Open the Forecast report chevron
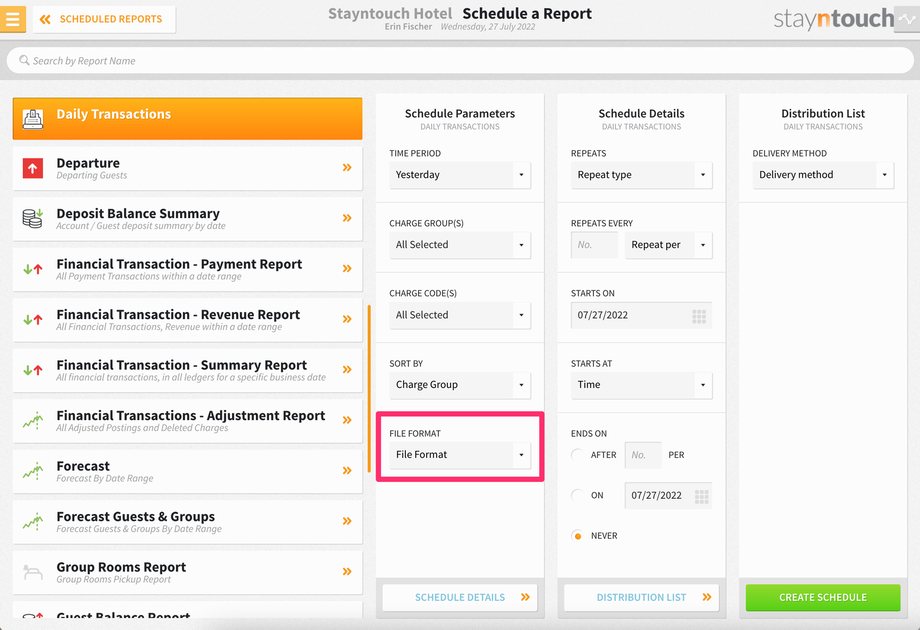Screen dimensions: 920x630 click(347, 470)
